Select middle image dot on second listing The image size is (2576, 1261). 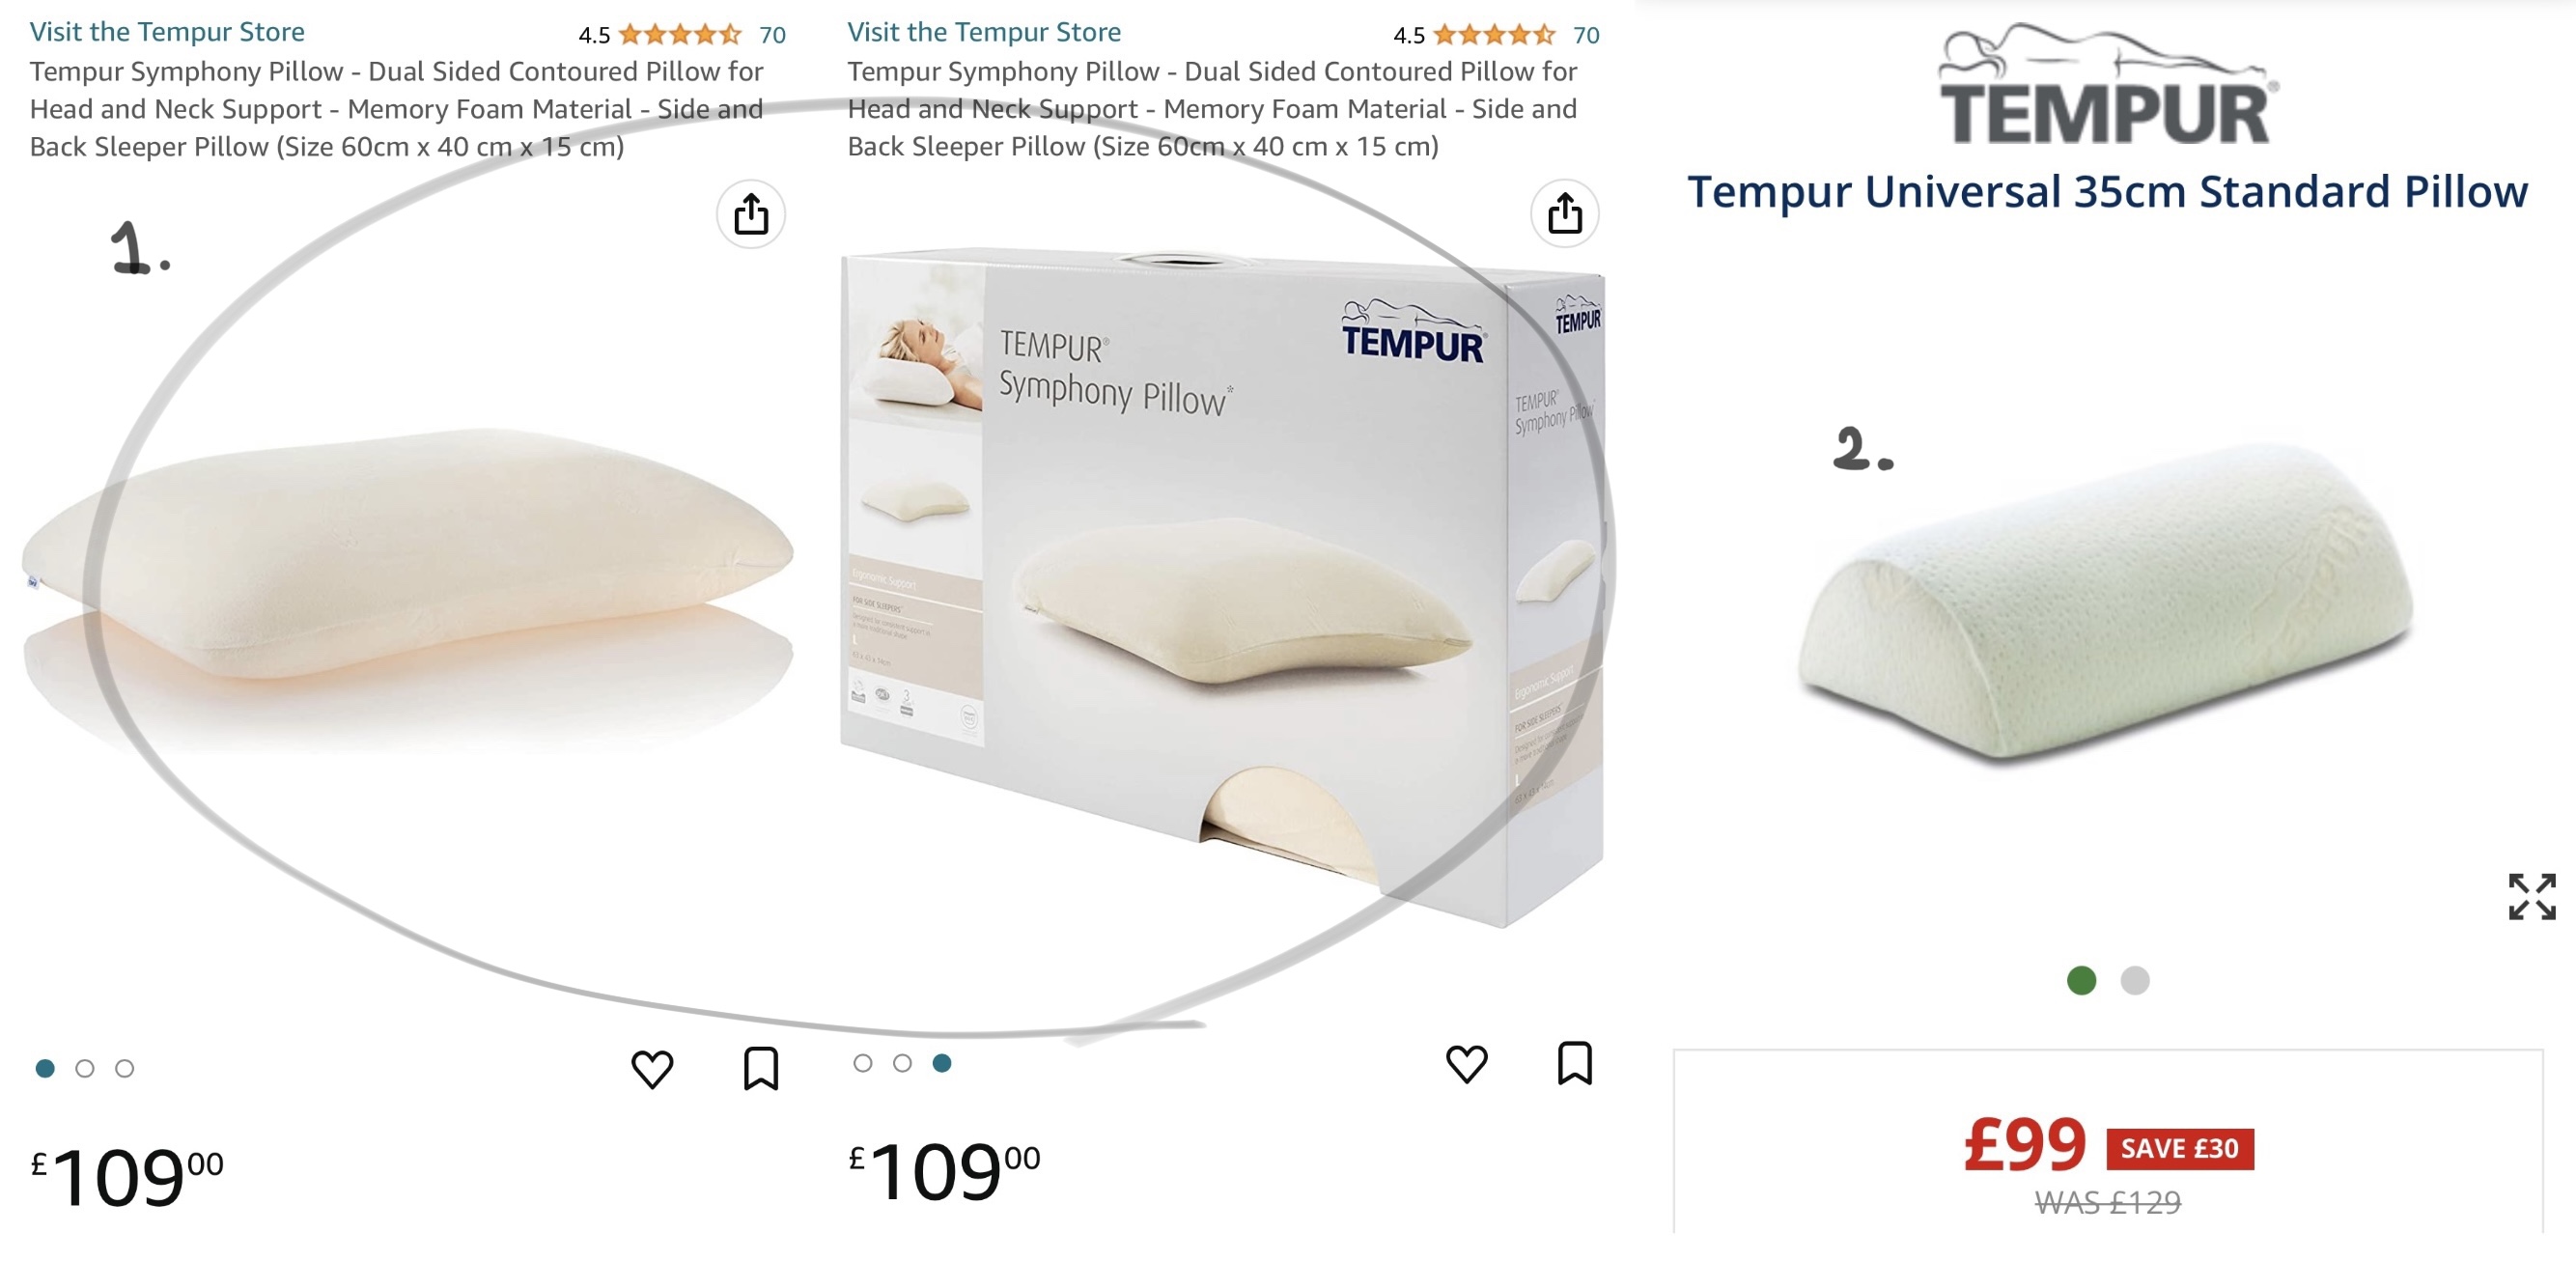[902, 1063]
